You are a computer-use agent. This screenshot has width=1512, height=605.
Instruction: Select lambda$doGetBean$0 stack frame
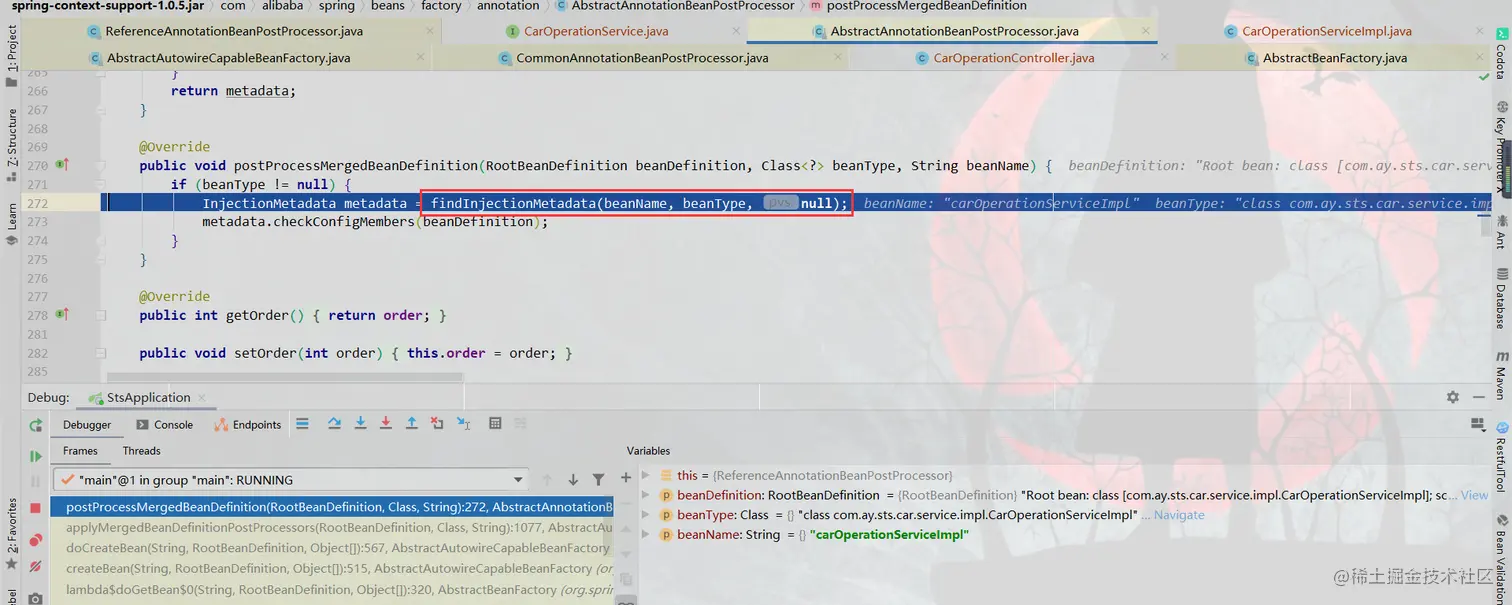coord(332,590)
